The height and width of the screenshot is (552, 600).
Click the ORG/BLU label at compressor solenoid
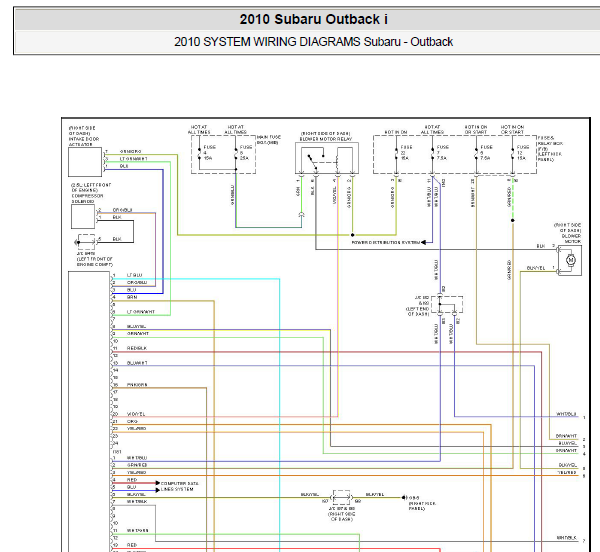pyautogui.click(x=122, y=210)
